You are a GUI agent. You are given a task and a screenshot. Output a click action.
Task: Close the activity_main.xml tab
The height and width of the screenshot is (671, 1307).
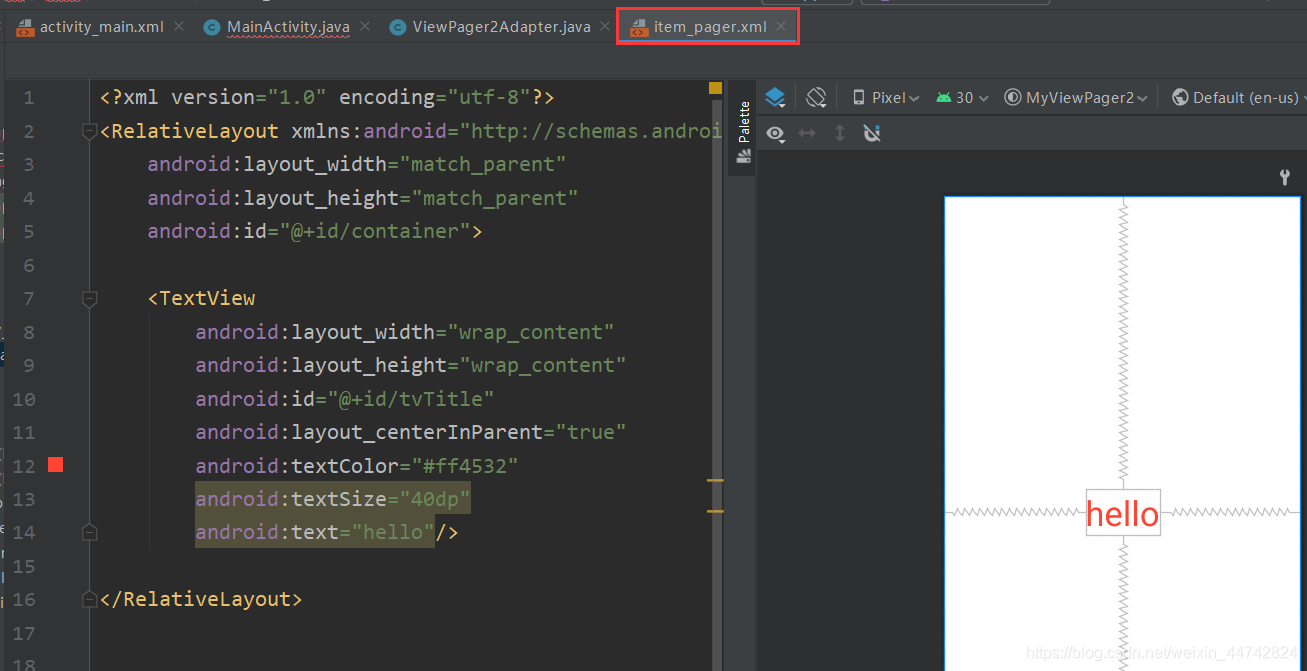179,26
